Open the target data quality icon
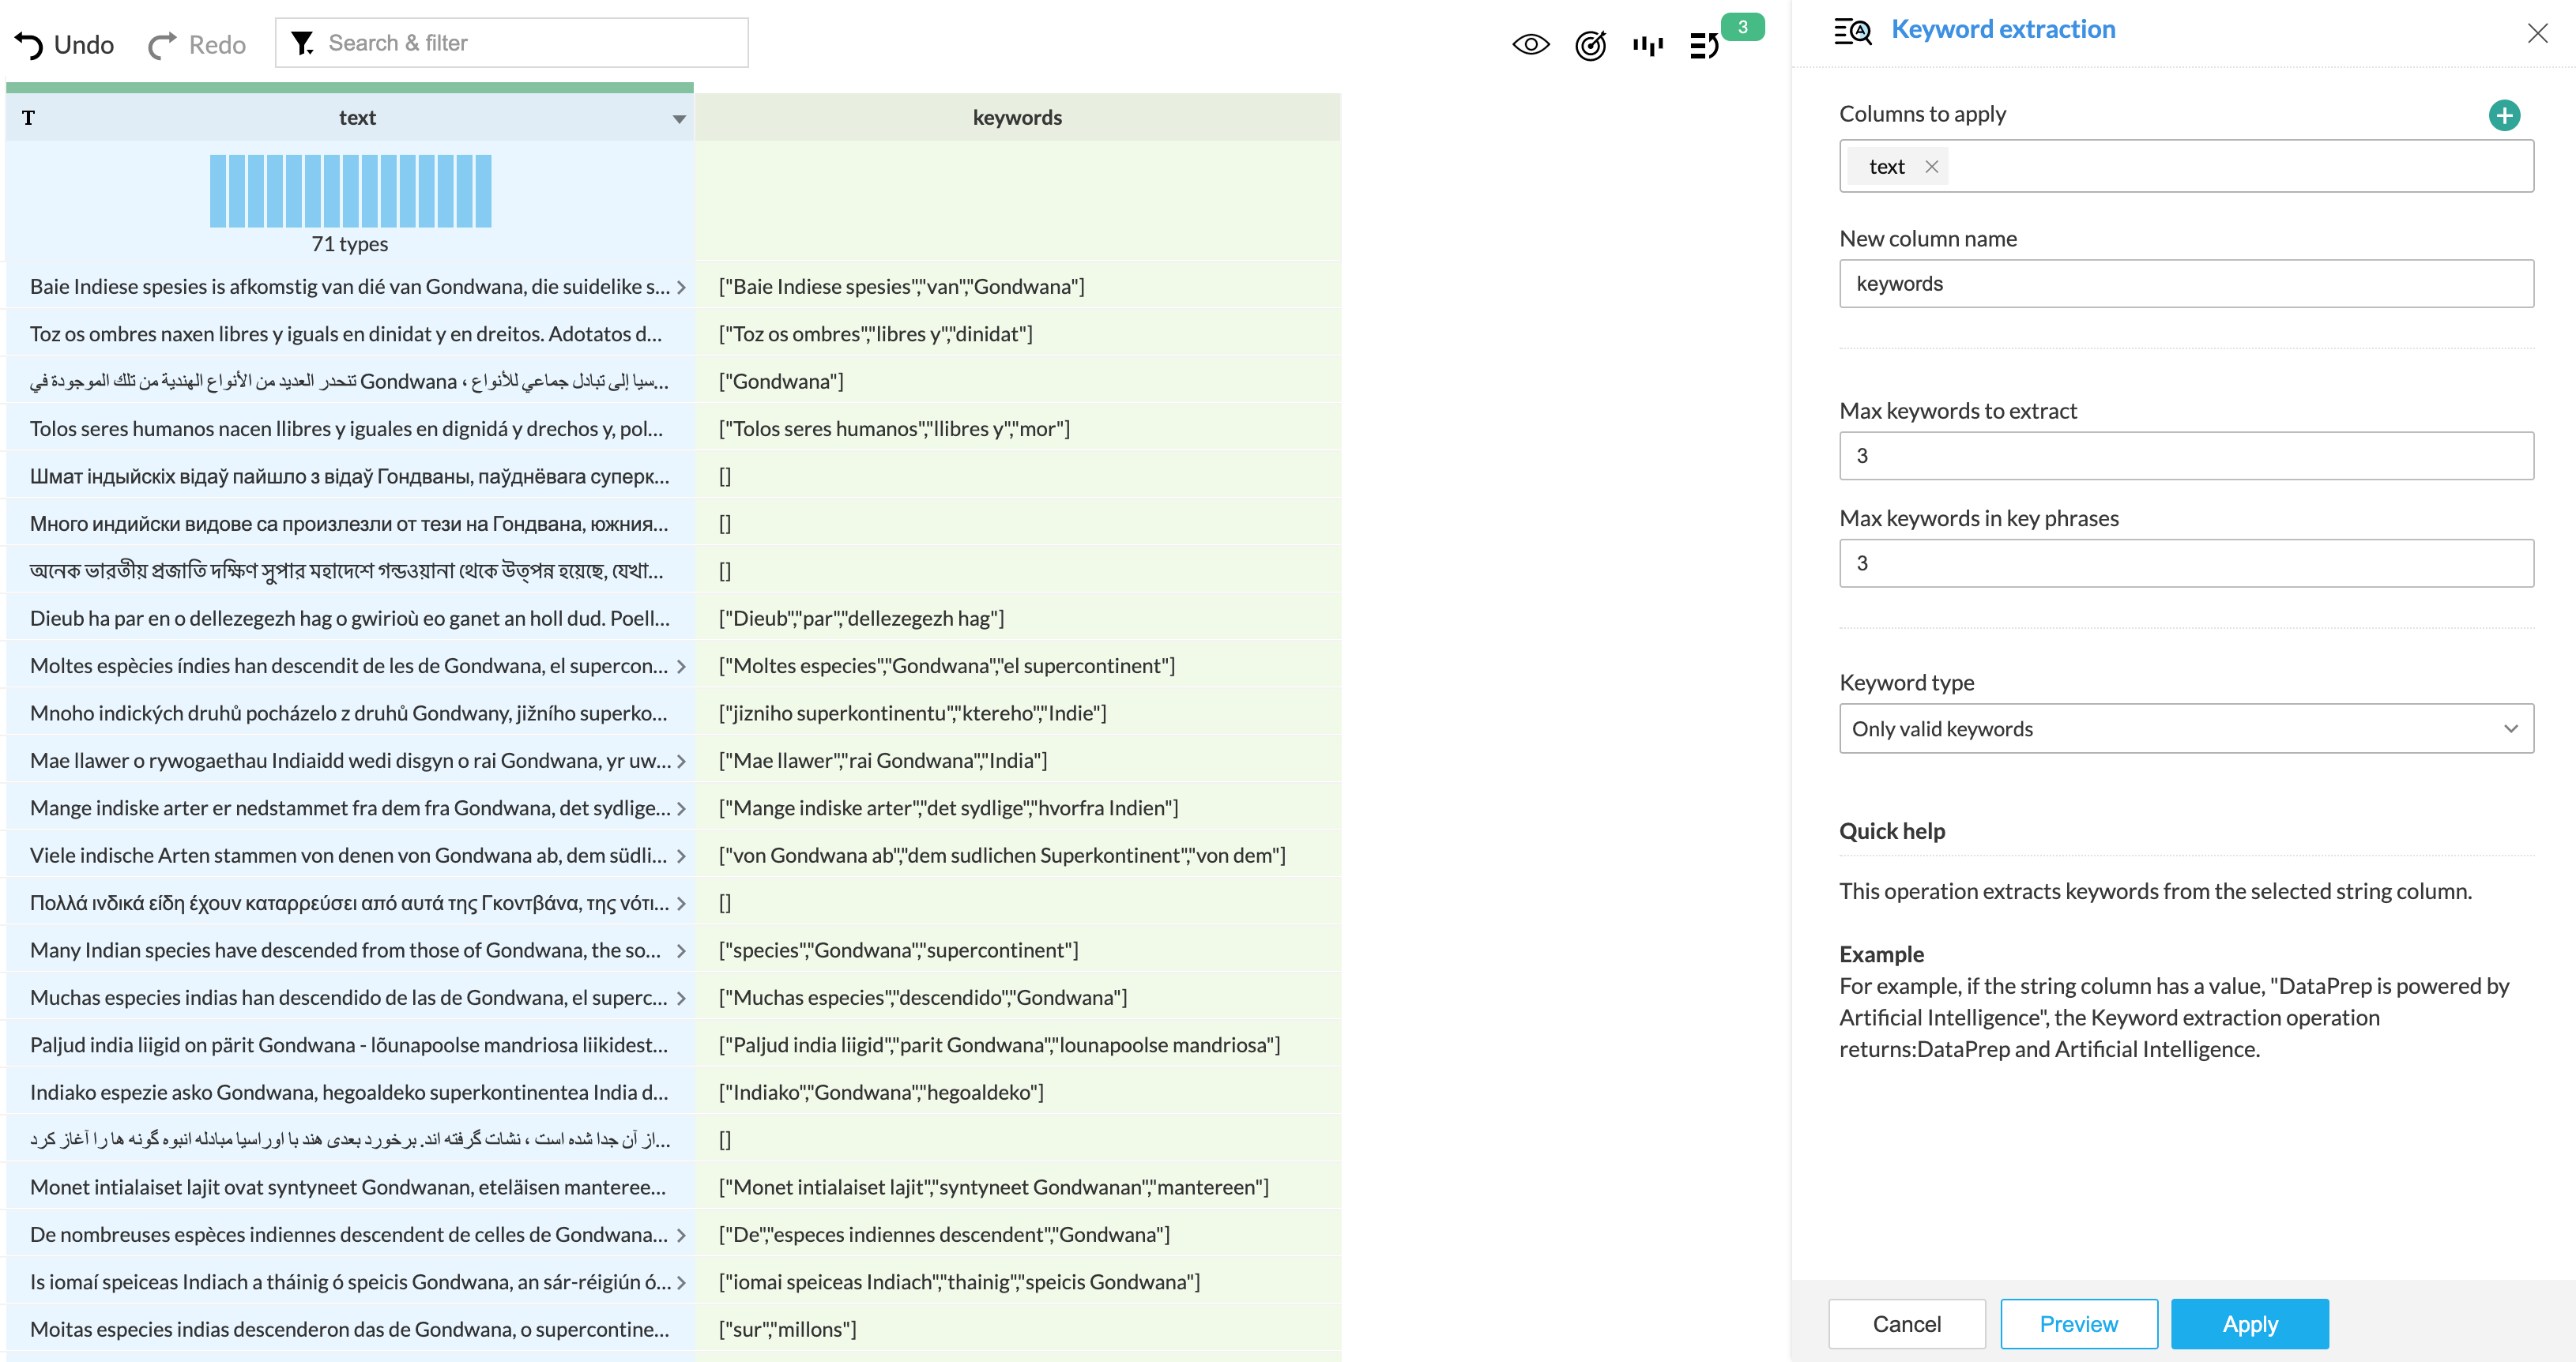The height and width of the screenshot is (1362, 2576). (x=1589, y=45)
